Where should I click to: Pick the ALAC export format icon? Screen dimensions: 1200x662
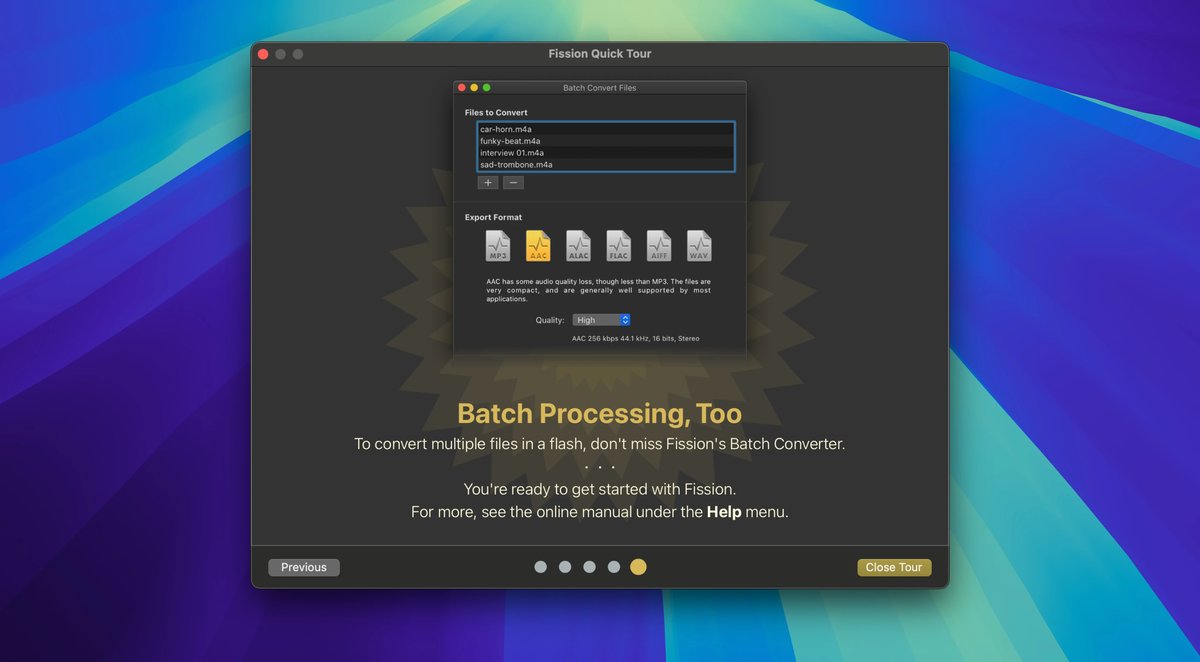(578, 246)
